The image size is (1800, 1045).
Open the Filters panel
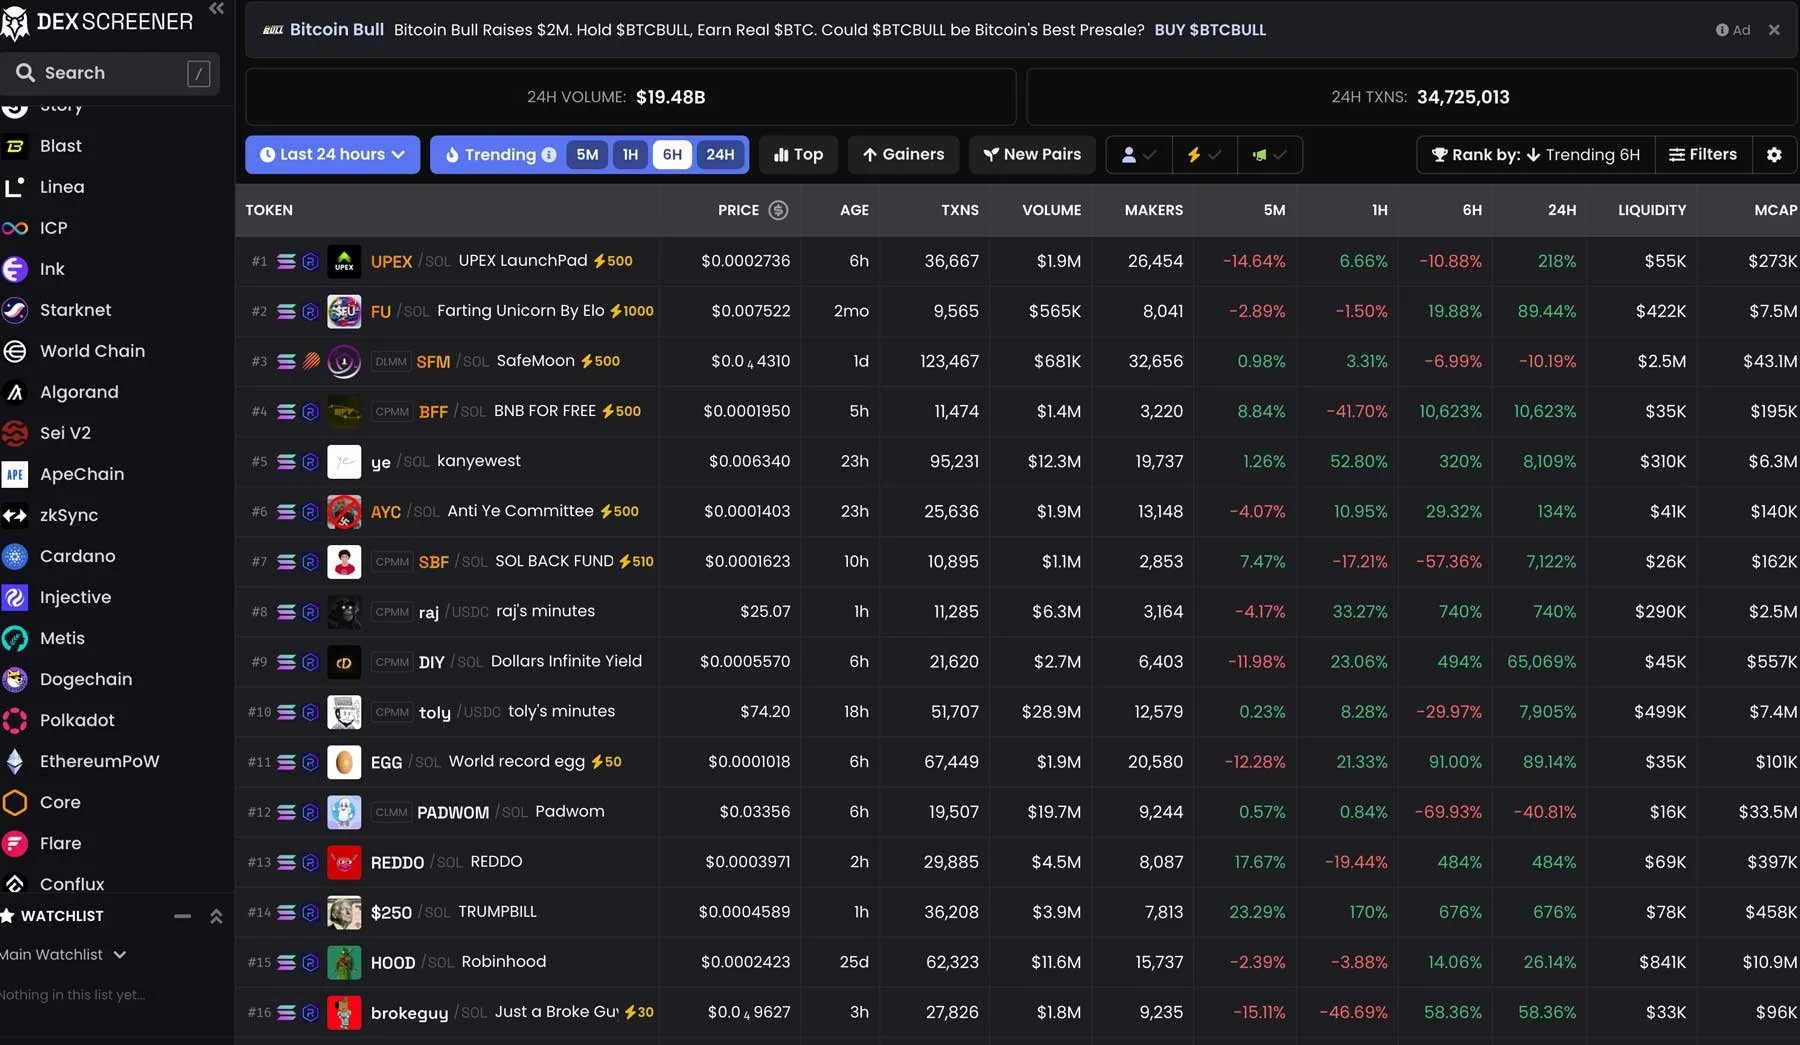pyautogui.click(x=1703, y=155)
